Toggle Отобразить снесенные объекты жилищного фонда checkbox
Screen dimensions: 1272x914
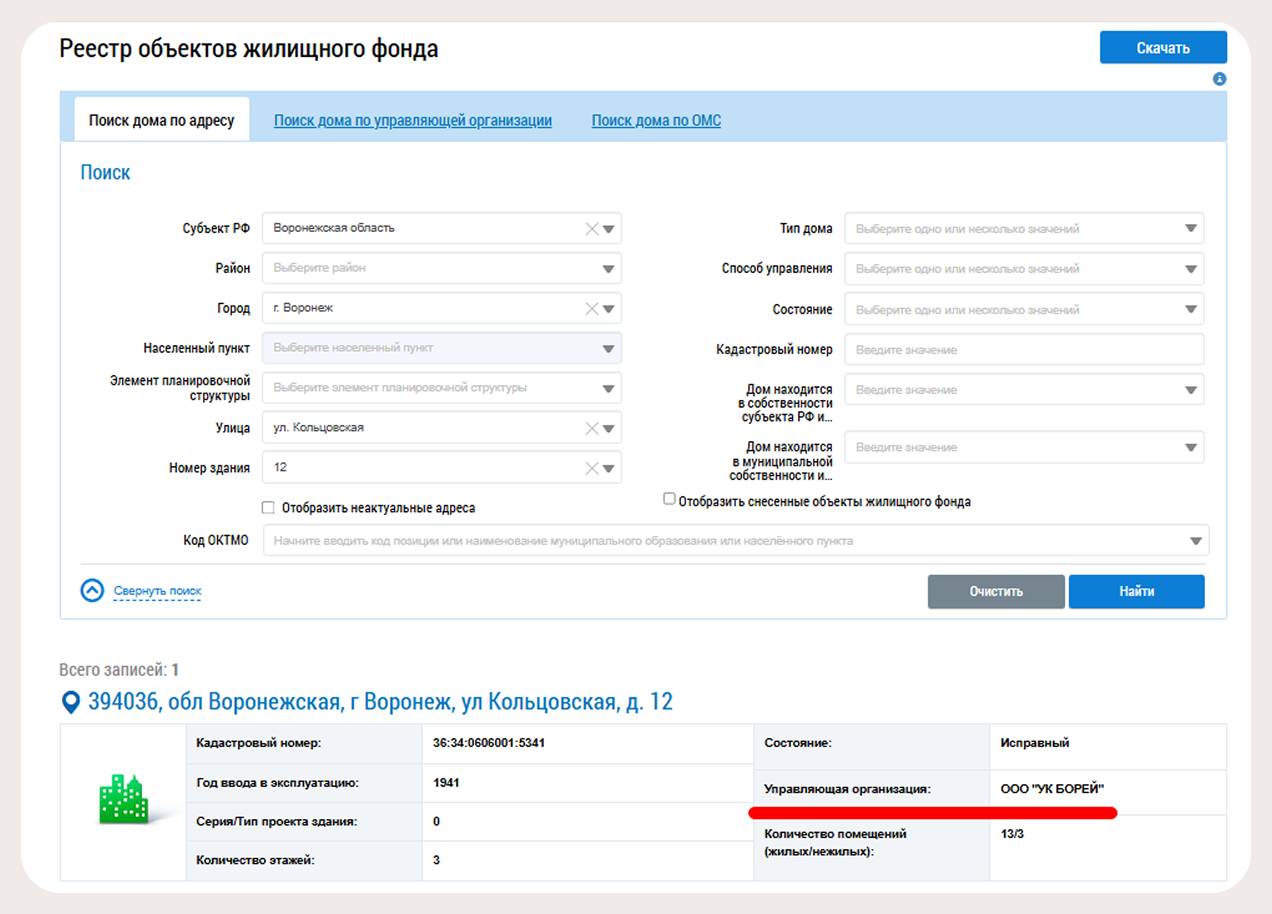[669, 499]
